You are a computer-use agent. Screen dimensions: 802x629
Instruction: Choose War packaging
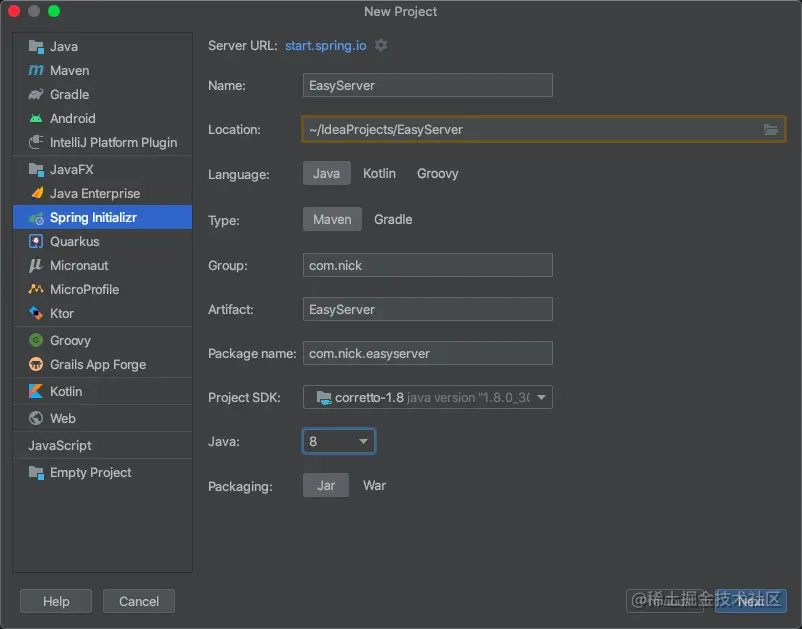tap(374, 485)
